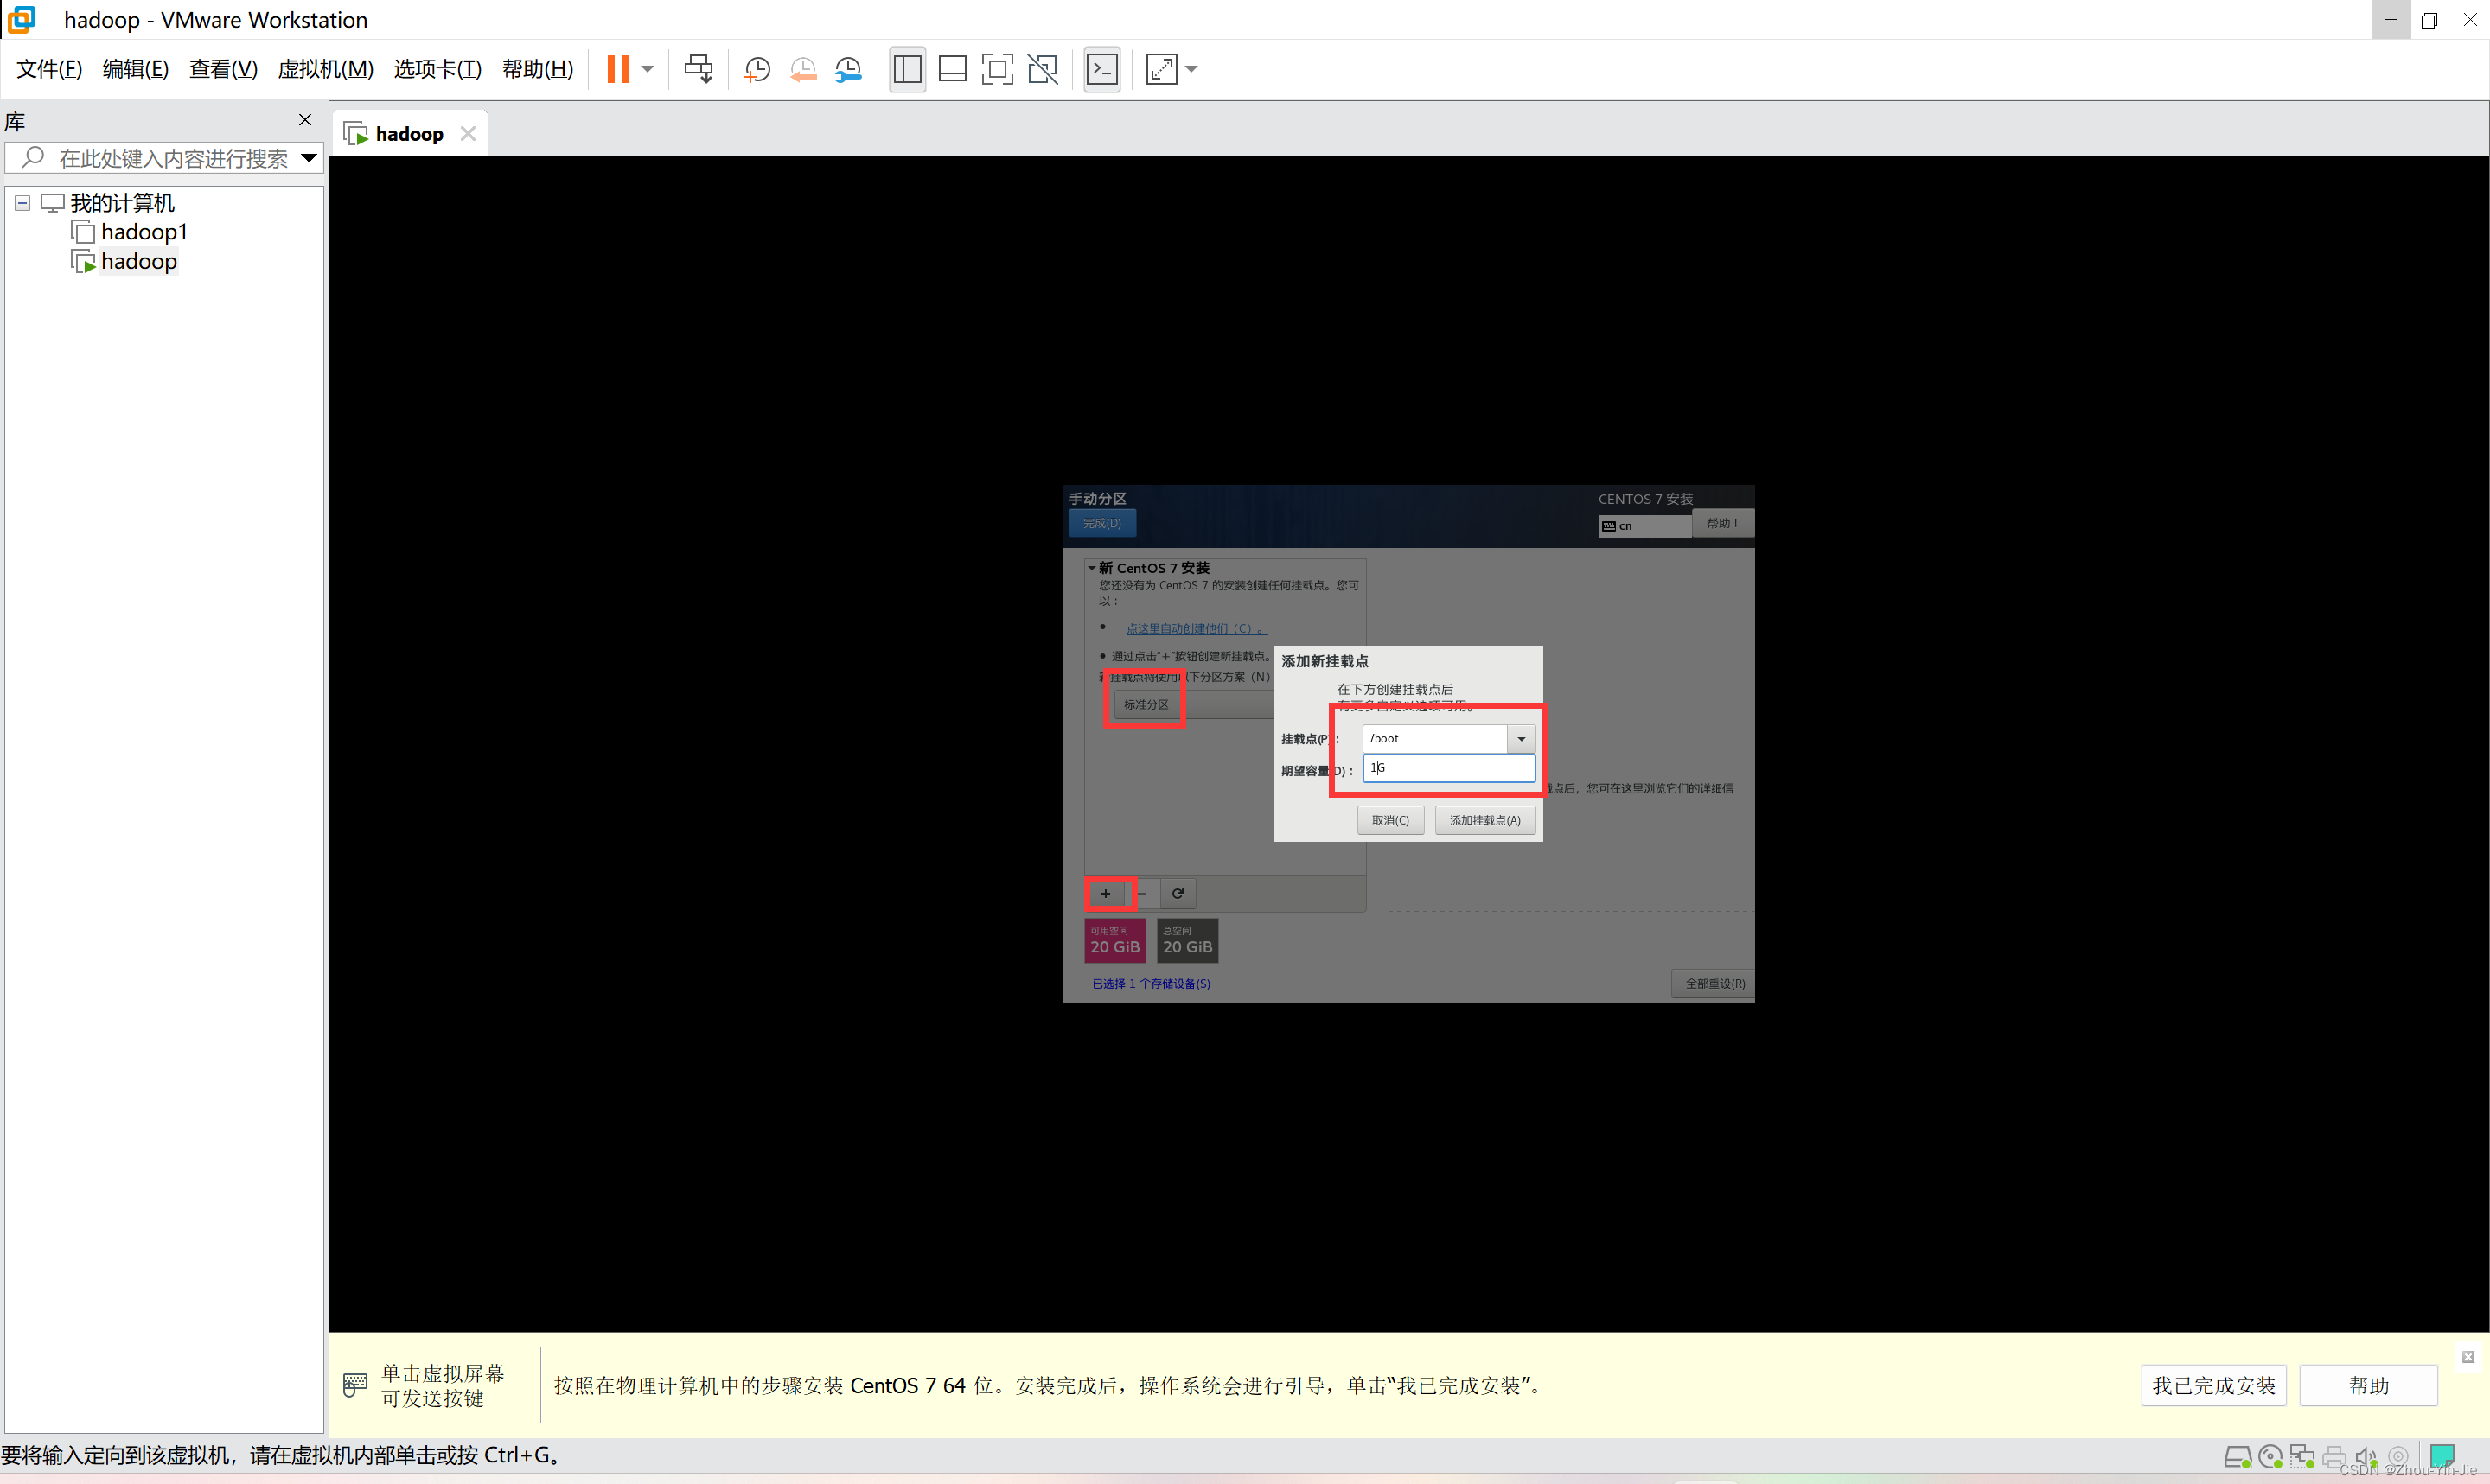
Task: Open the 帮助(H) menu
Action: point(537,69)
